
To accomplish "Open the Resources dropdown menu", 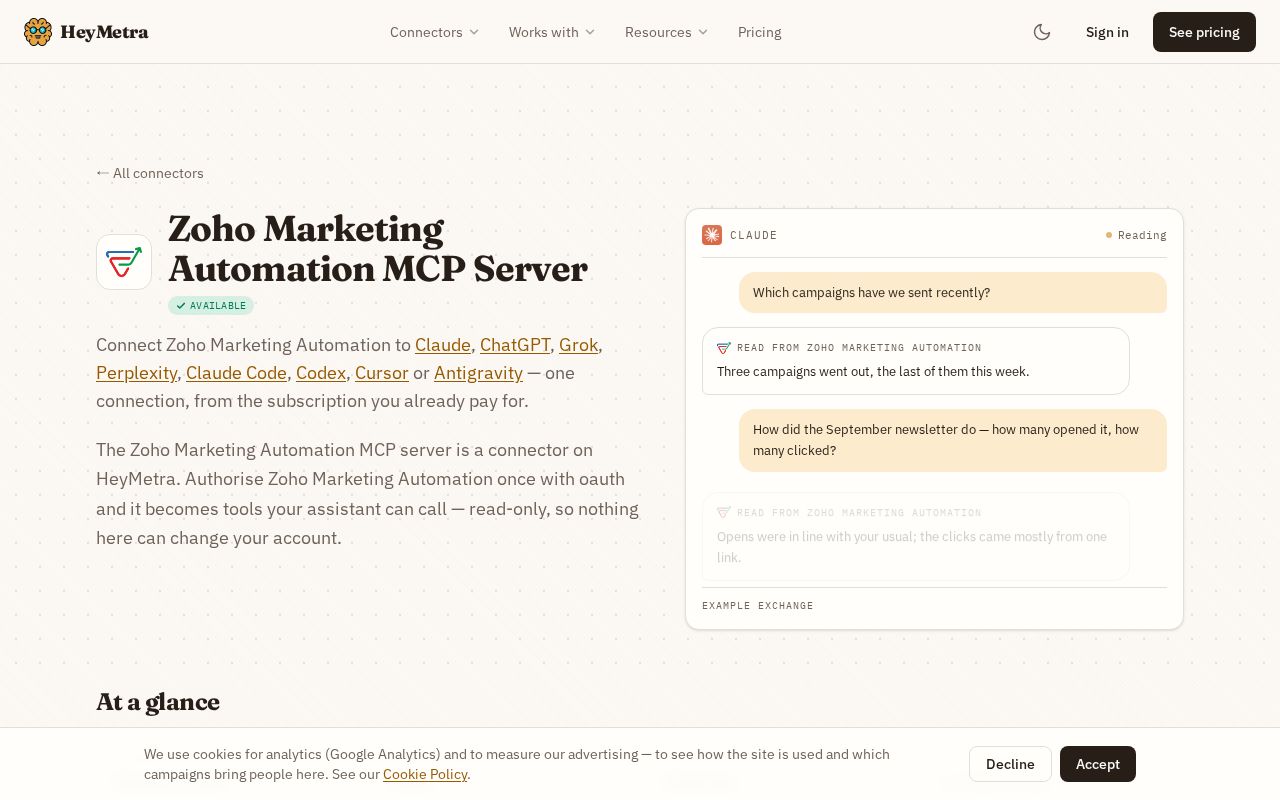I will [666, 32].
